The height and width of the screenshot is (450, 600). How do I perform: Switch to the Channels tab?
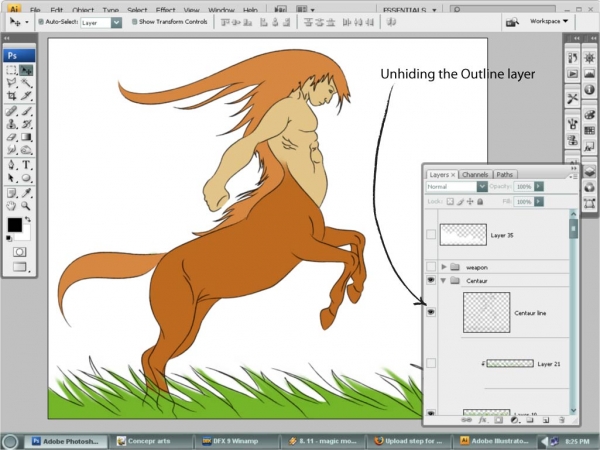[475, 174]
